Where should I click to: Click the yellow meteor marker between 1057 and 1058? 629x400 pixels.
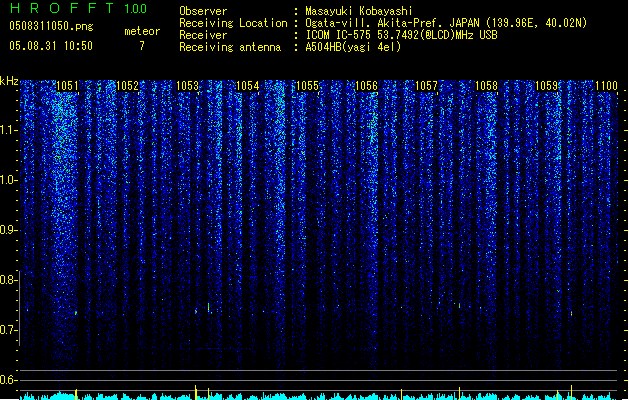(459, 393)
